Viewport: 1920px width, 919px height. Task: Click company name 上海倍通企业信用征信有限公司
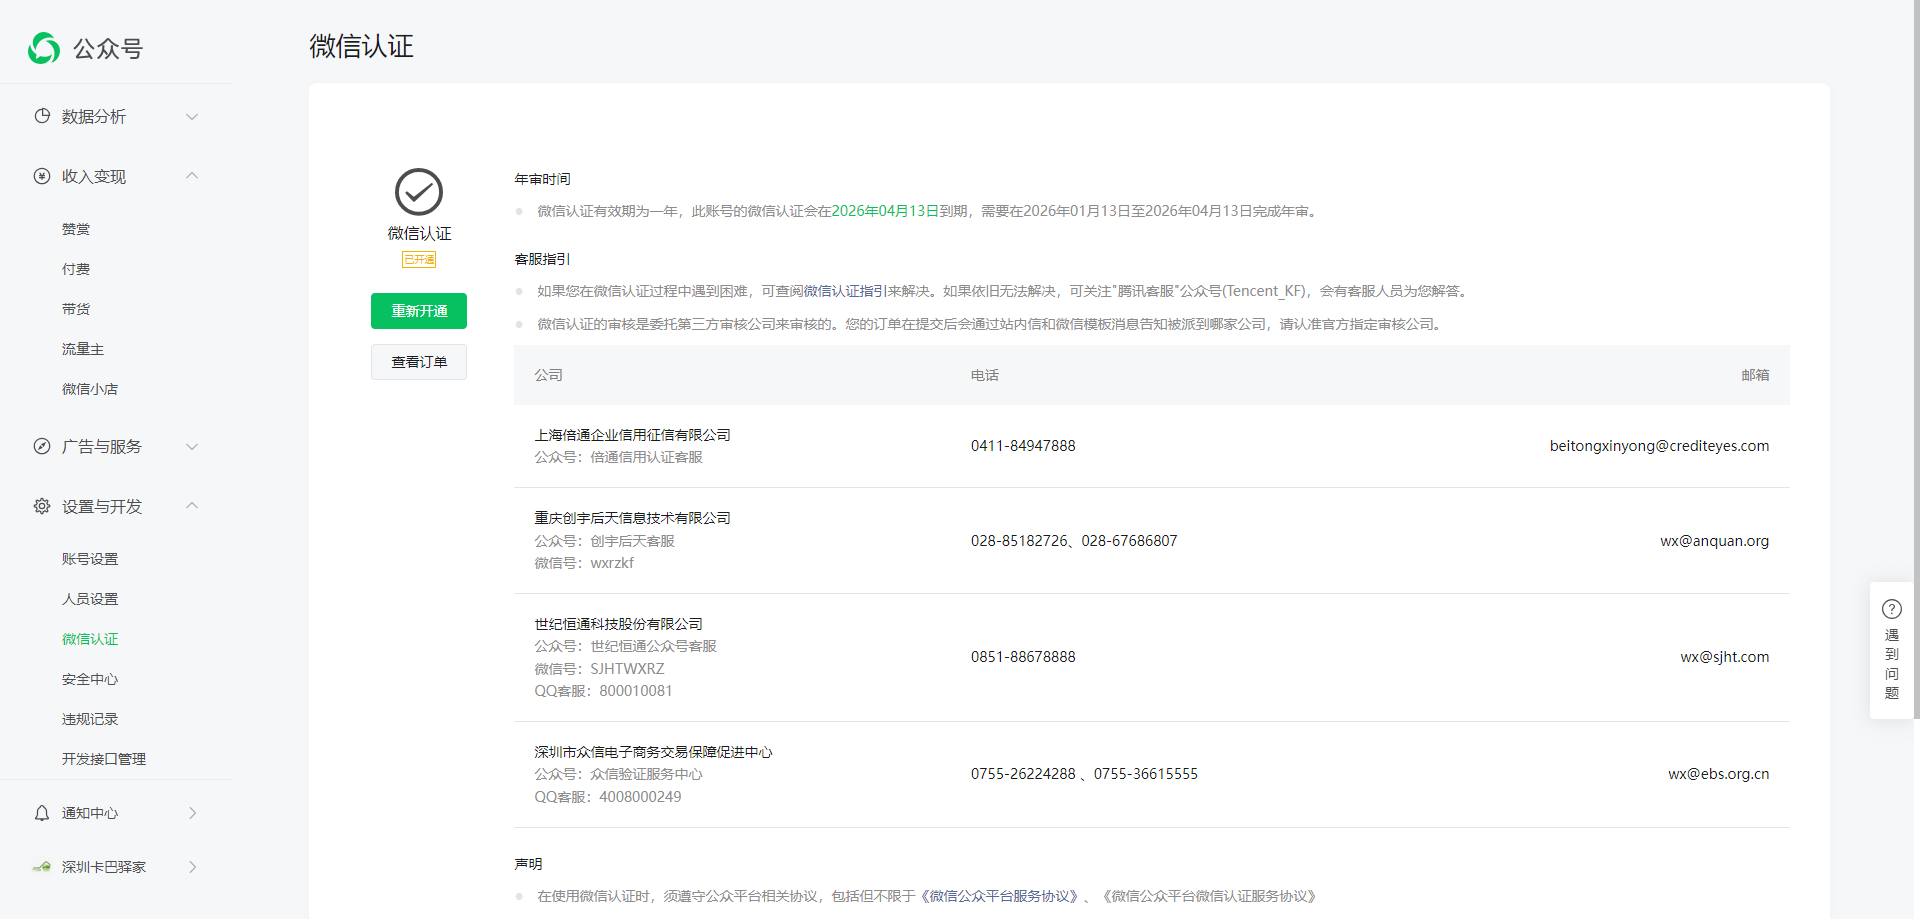(x=632, y=435)
